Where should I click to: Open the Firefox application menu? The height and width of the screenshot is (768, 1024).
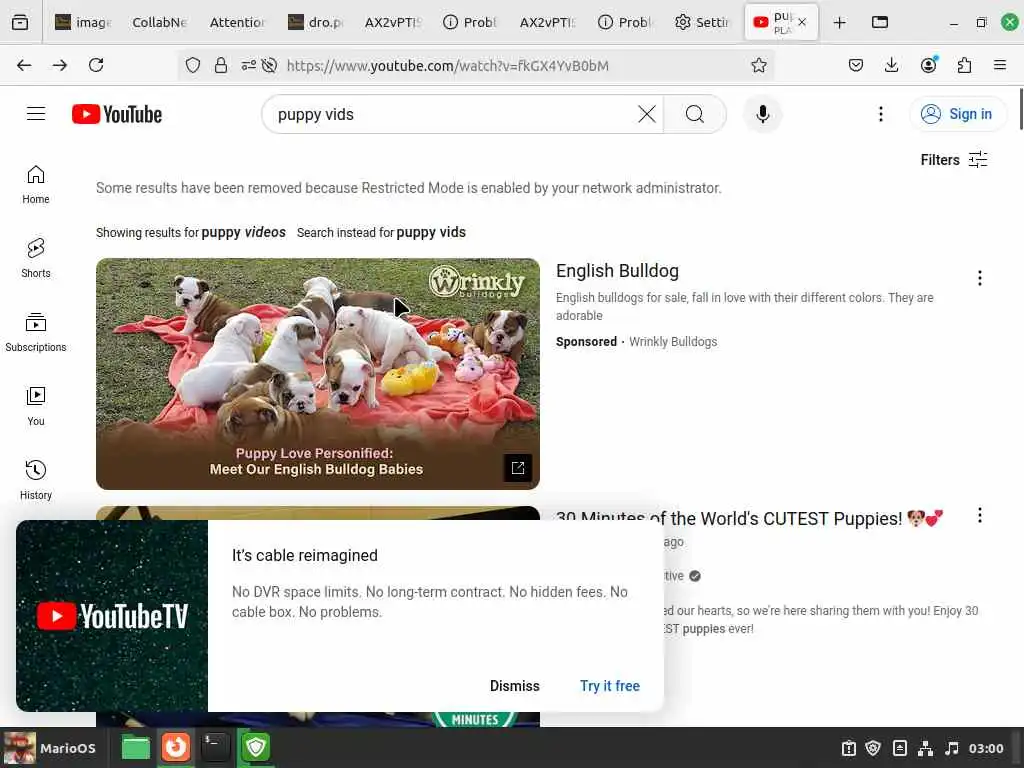tap(999, 65)
